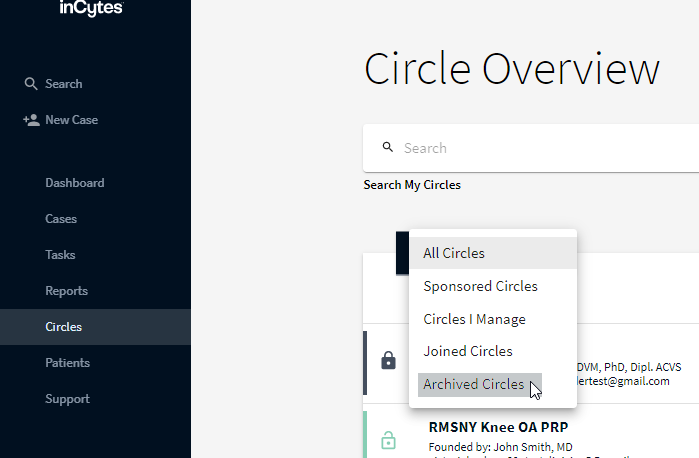Click the magnifier icon inside the search bar
The image size is (699, 458).
coord(388,148)
